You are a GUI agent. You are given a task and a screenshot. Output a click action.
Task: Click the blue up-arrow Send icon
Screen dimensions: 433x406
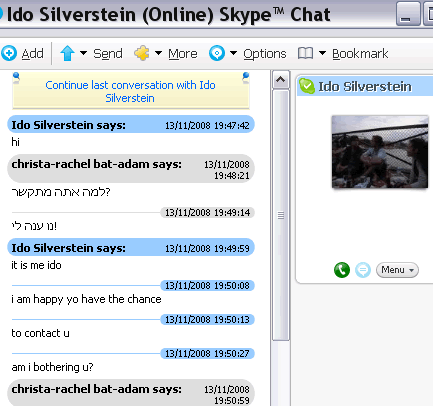tap(67, 53)
